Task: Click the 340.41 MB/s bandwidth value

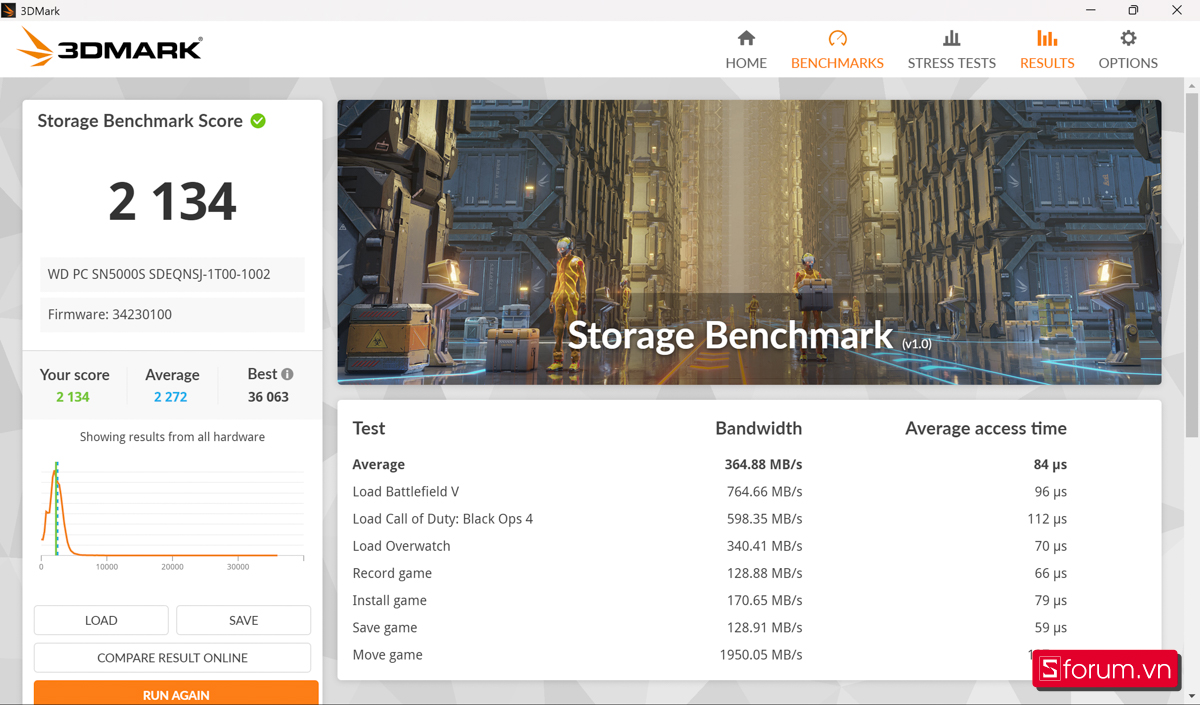Action: click(x=764, y=546)
